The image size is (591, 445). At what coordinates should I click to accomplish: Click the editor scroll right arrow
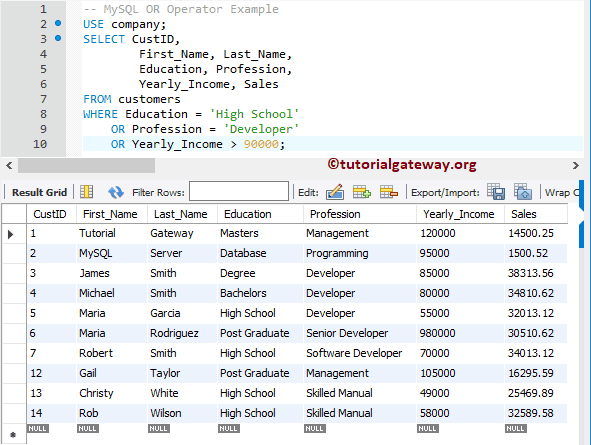(x=575, y=165)
